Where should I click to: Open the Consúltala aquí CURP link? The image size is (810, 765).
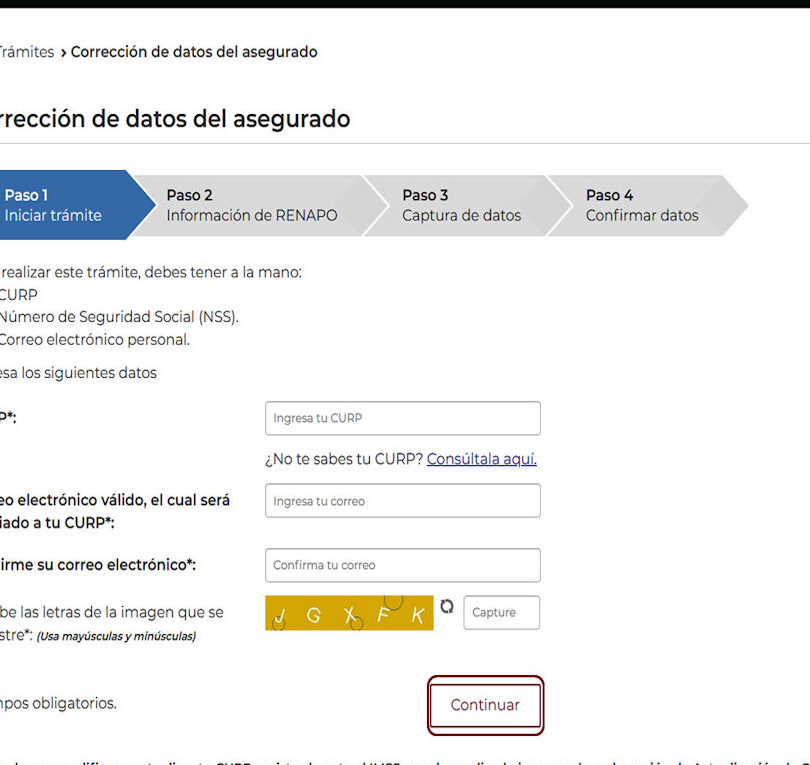pos(481,459)
